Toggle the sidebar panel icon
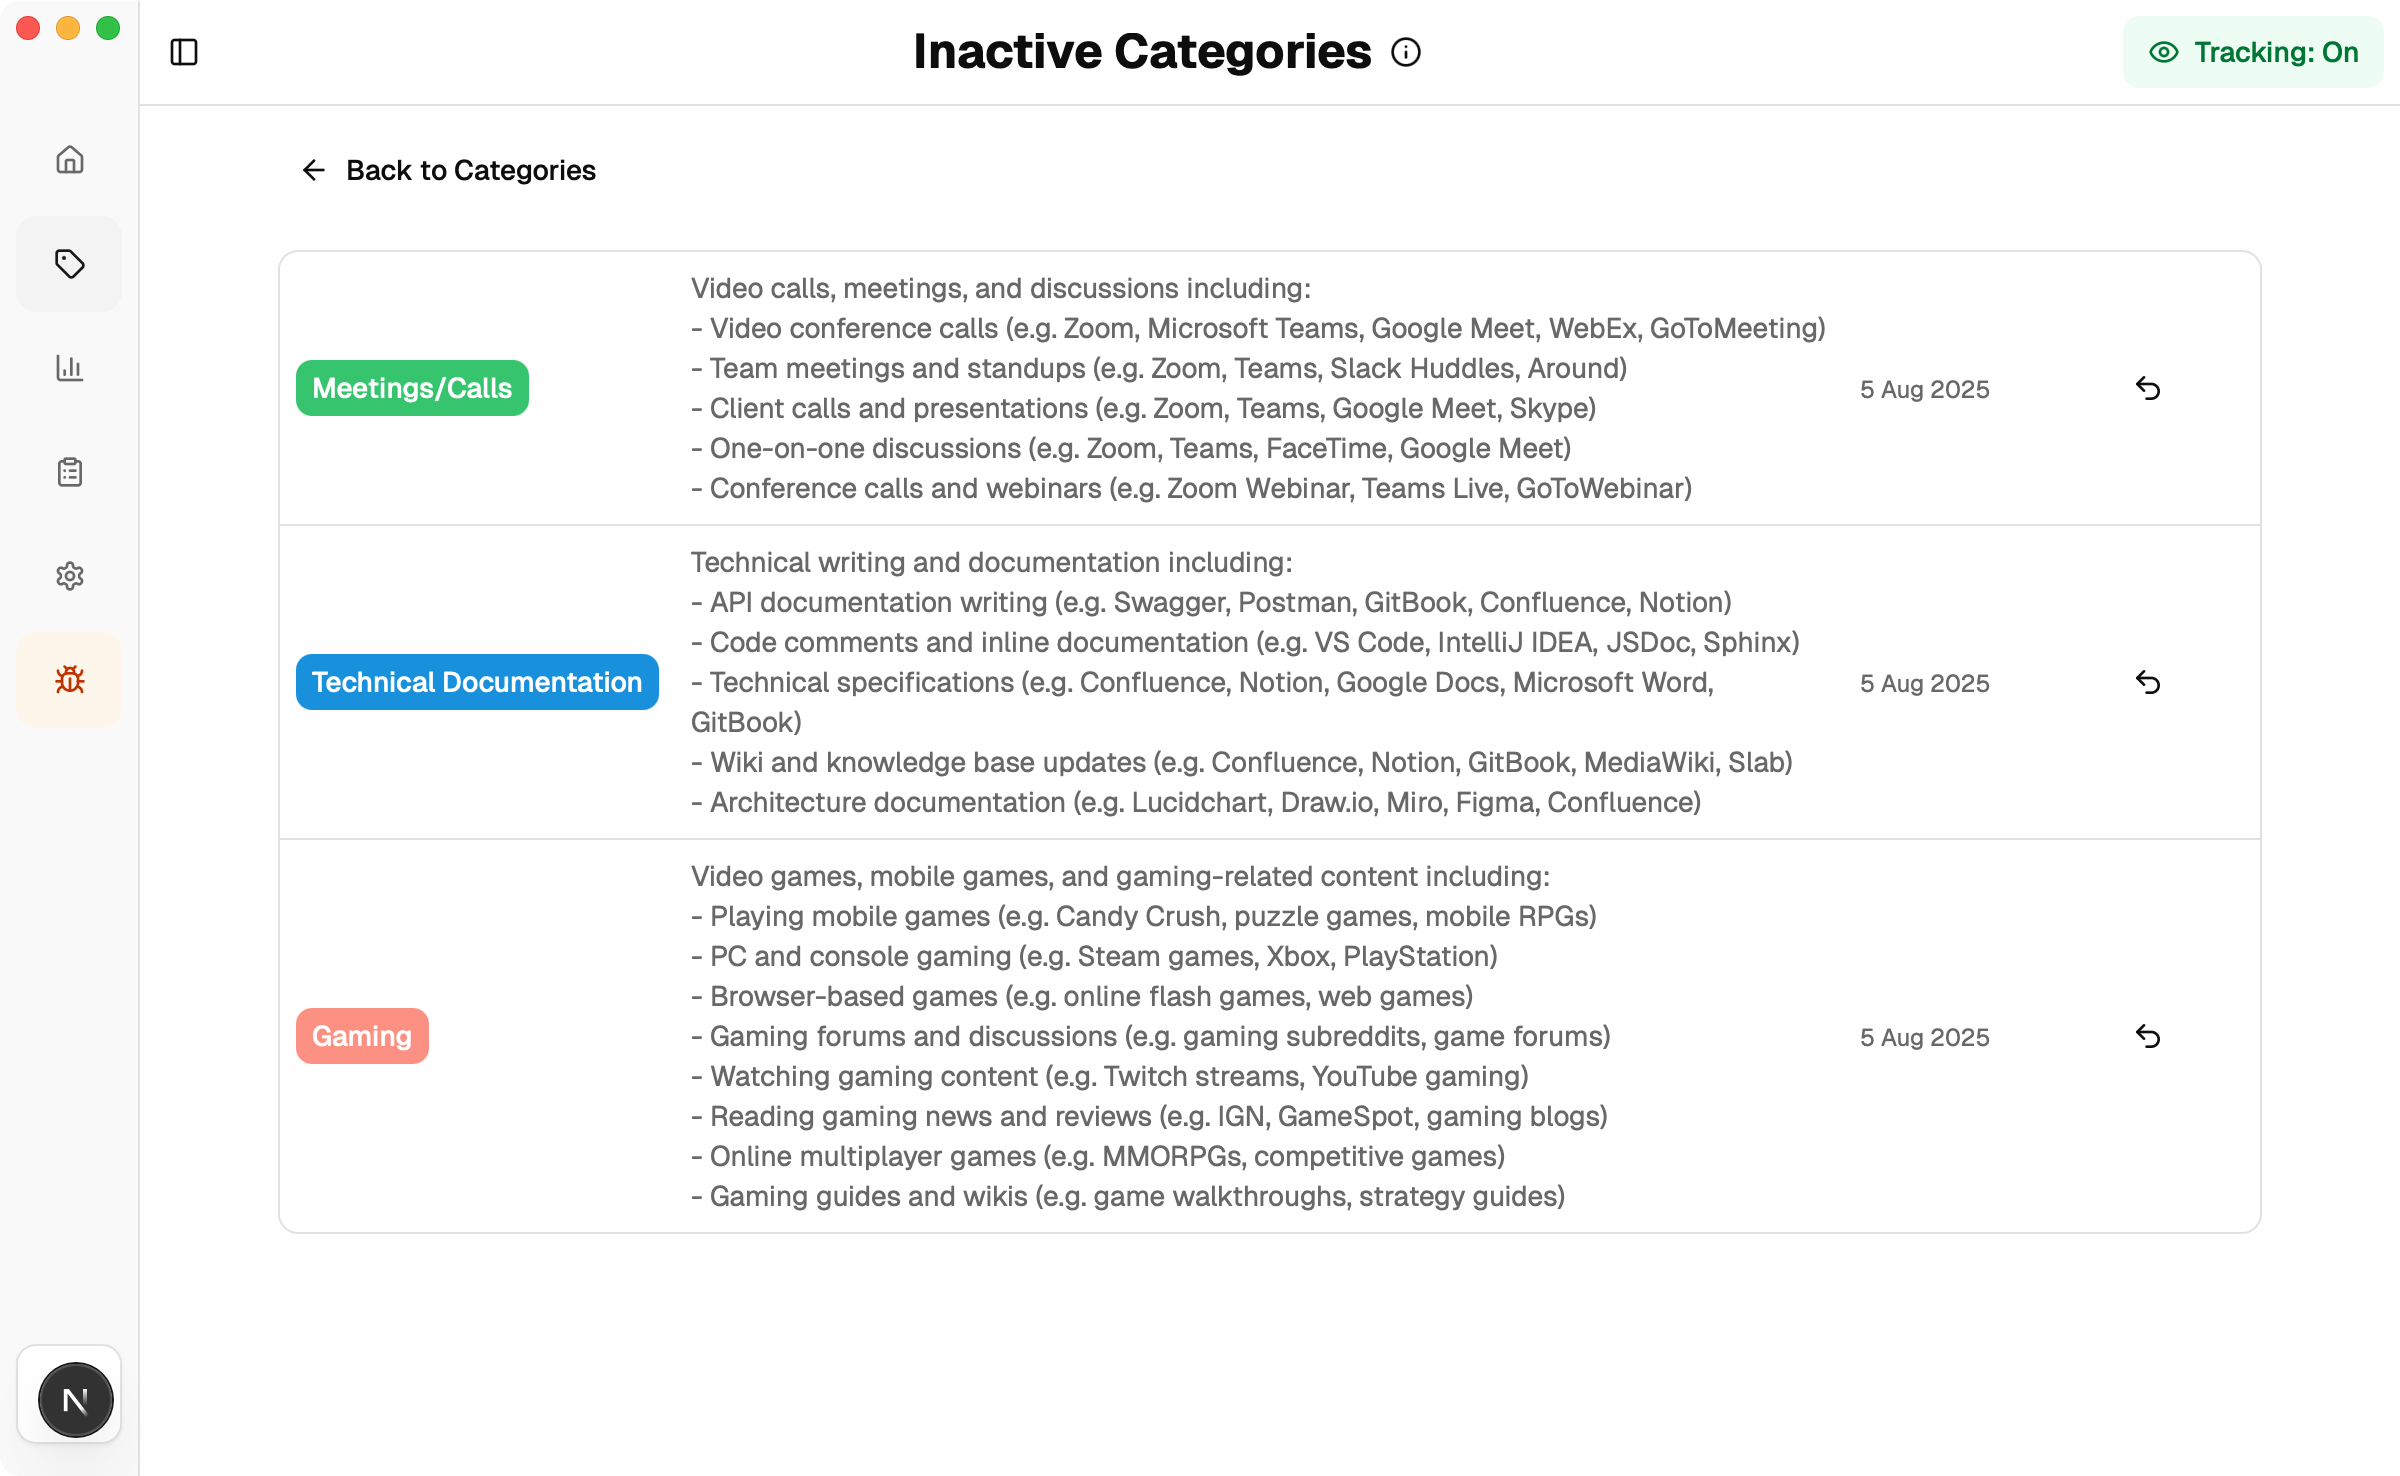Viewport: 2400px width, 1476px height. 184,52
